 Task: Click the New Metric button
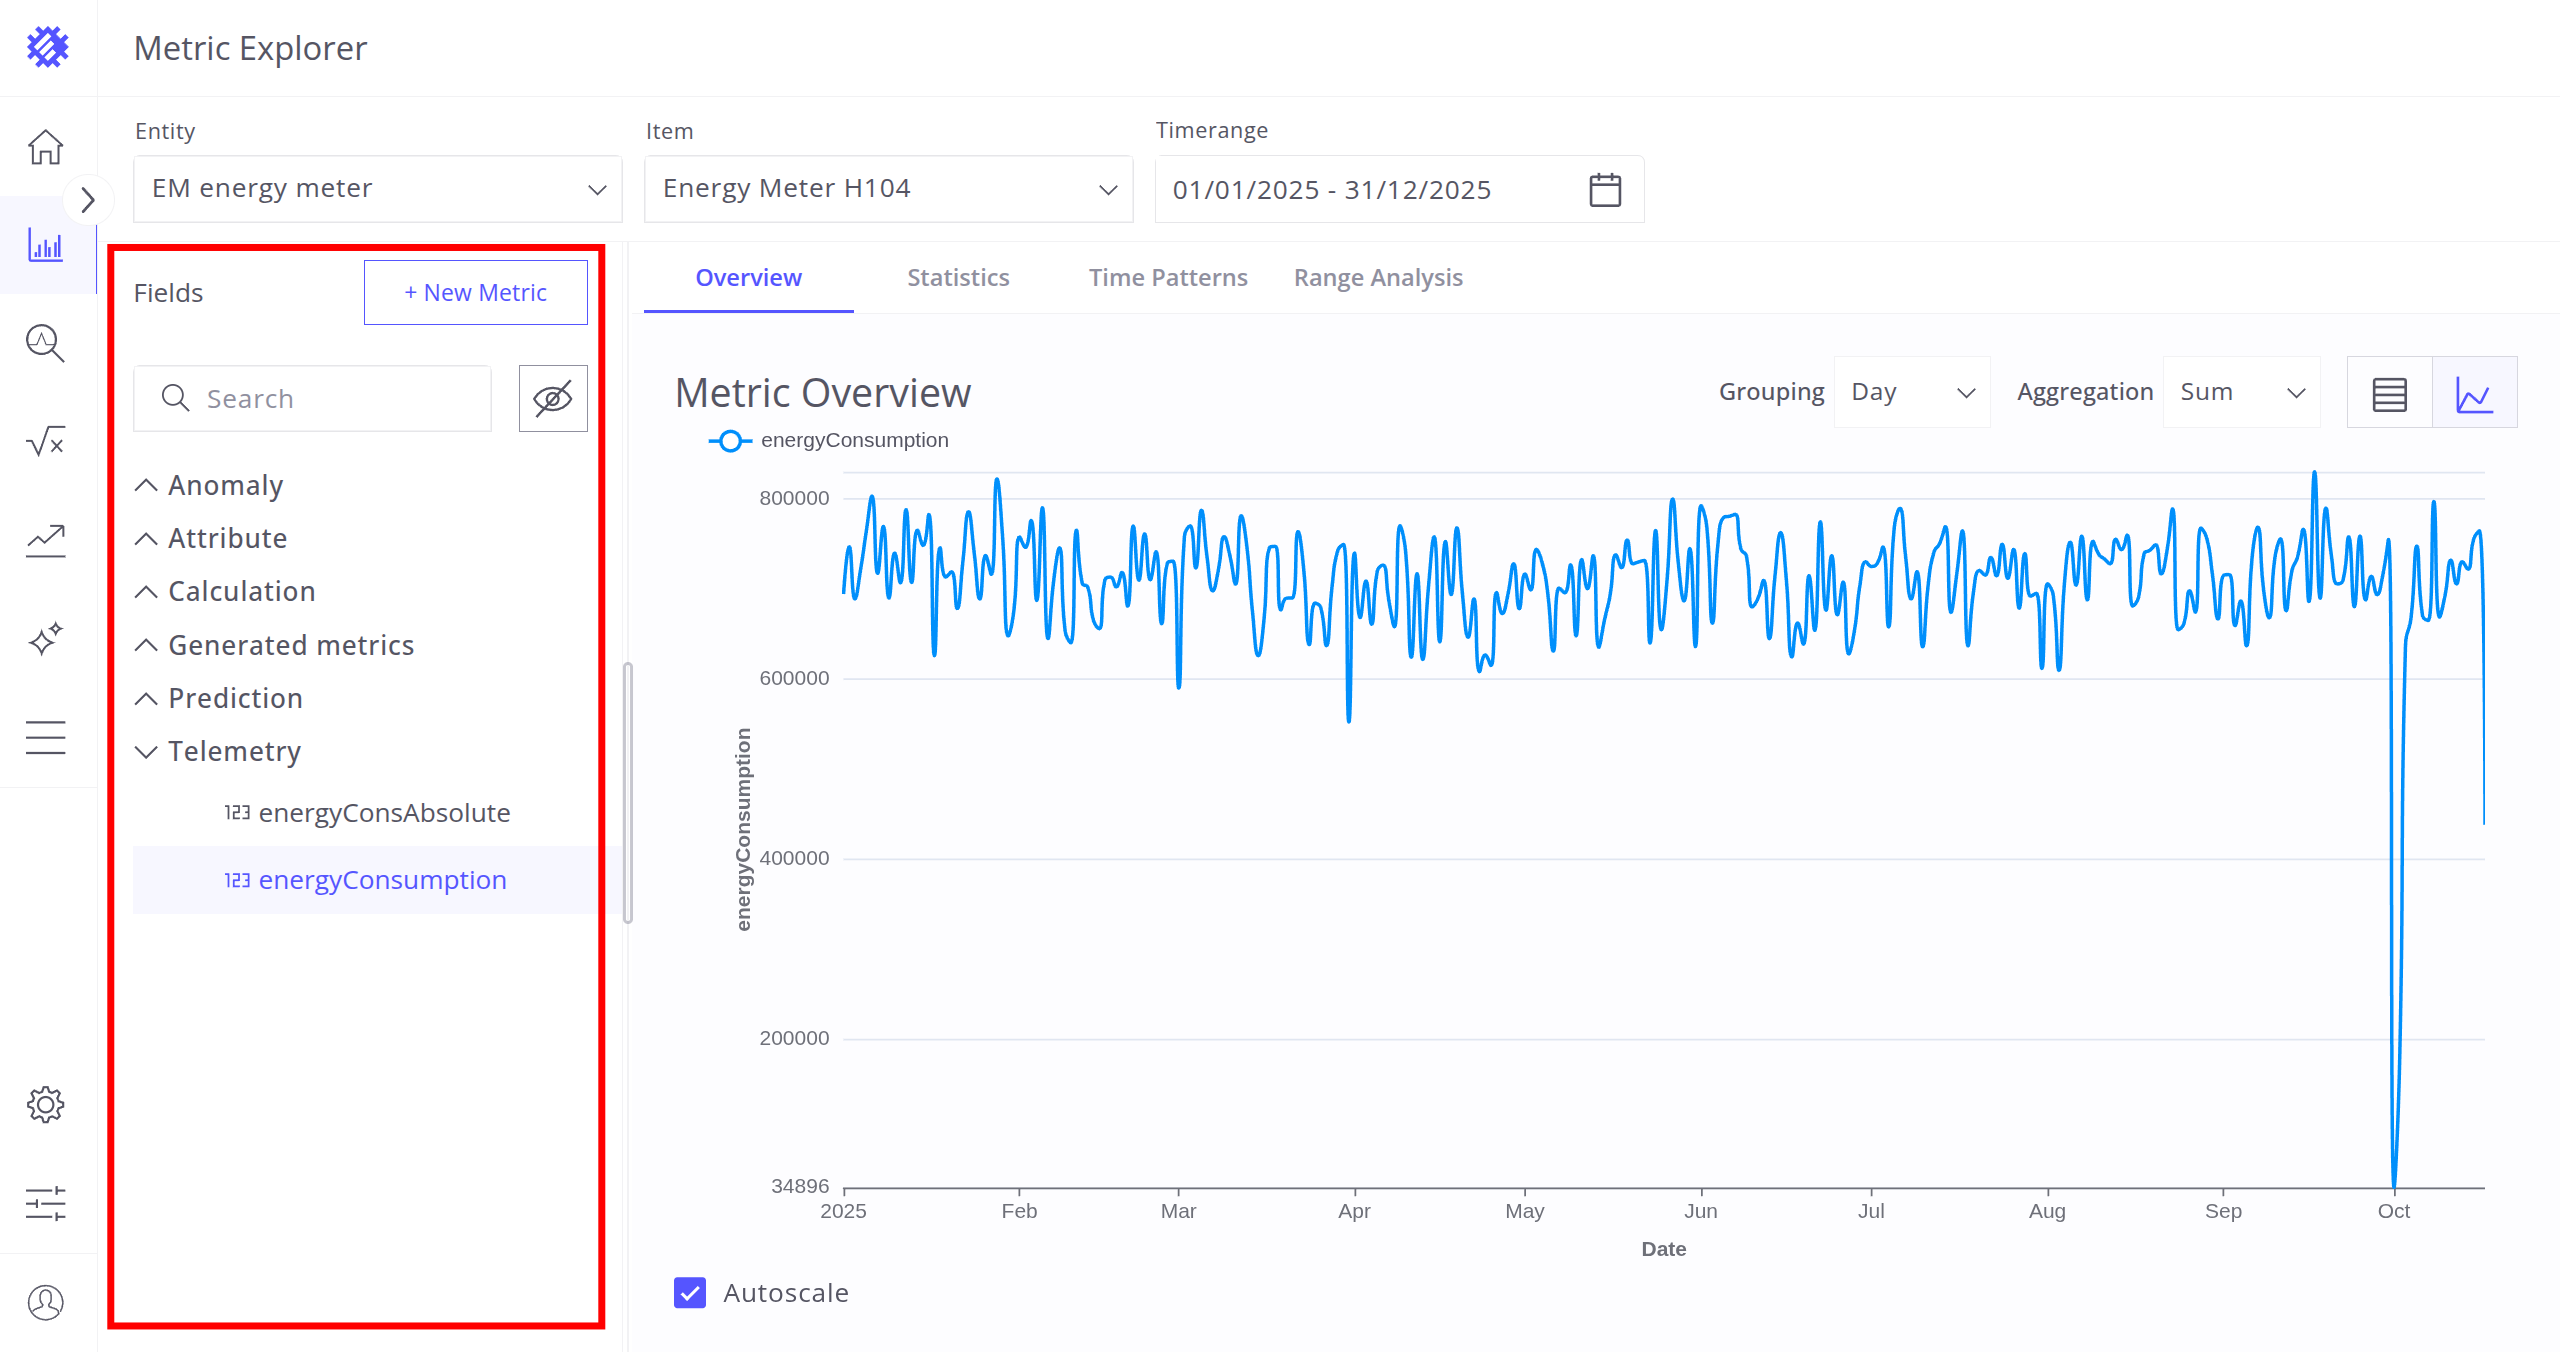click(476, 293)
